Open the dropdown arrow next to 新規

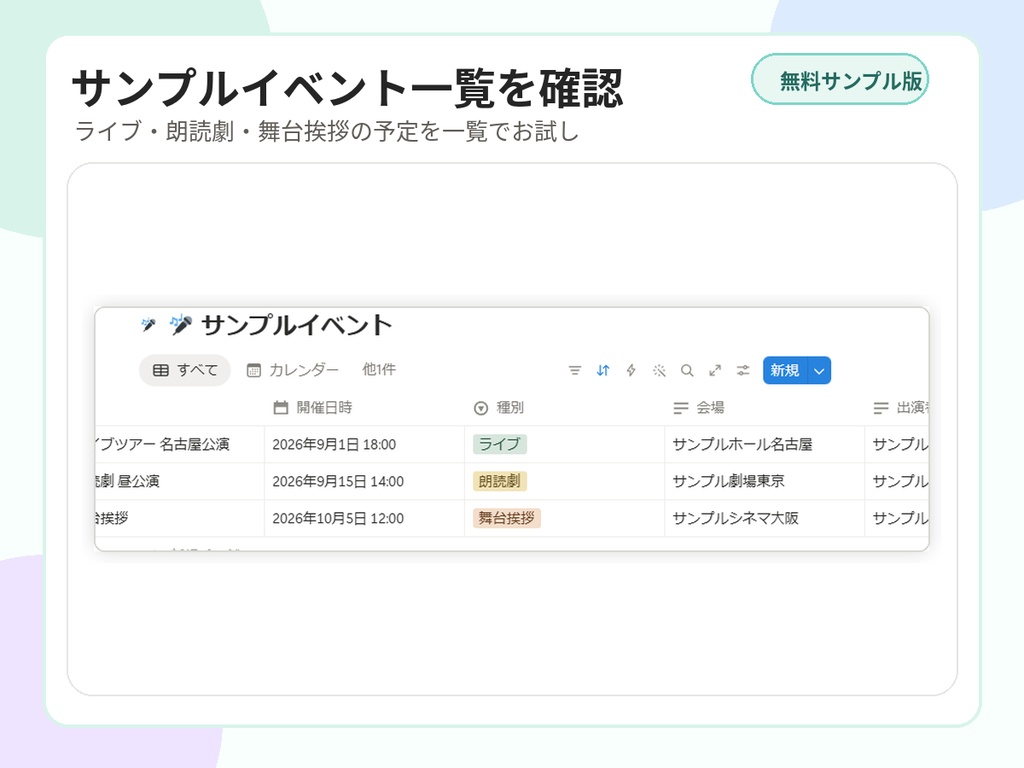coord(819,370)
